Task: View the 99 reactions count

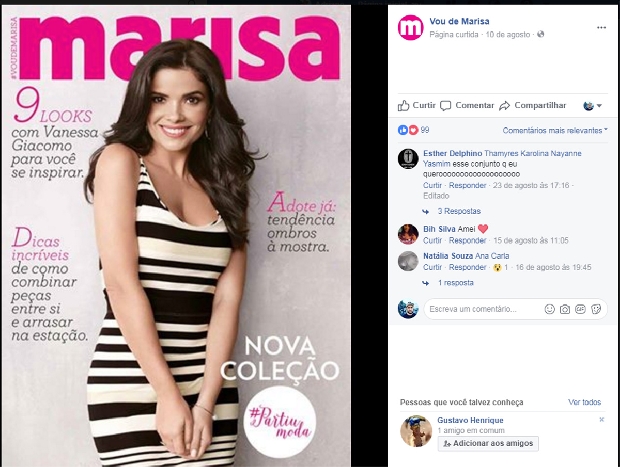Action: [x=425, y=130]
